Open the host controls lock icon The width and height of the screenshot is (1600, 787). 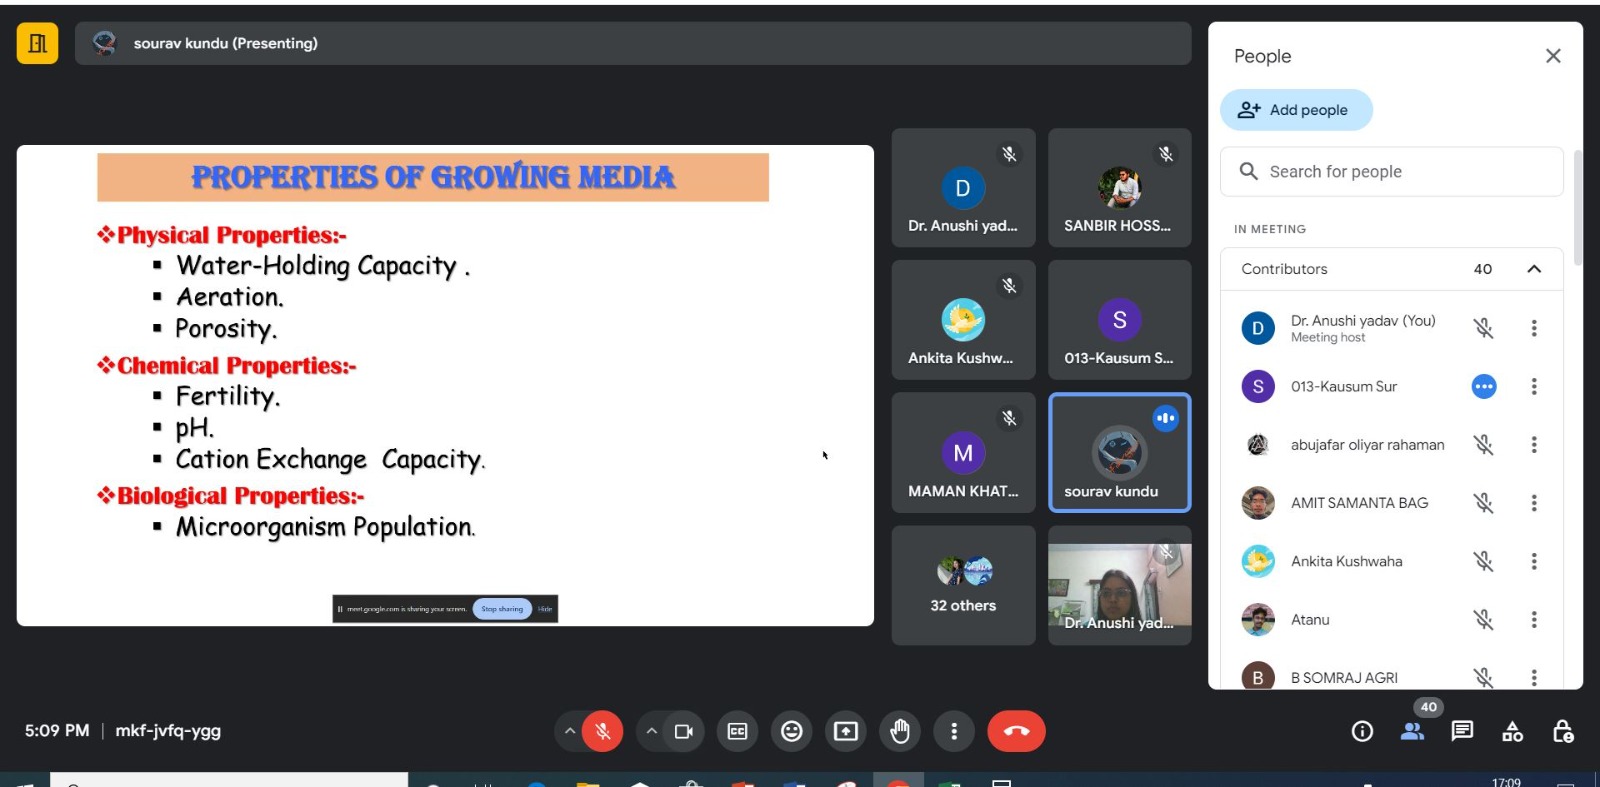1563,731
